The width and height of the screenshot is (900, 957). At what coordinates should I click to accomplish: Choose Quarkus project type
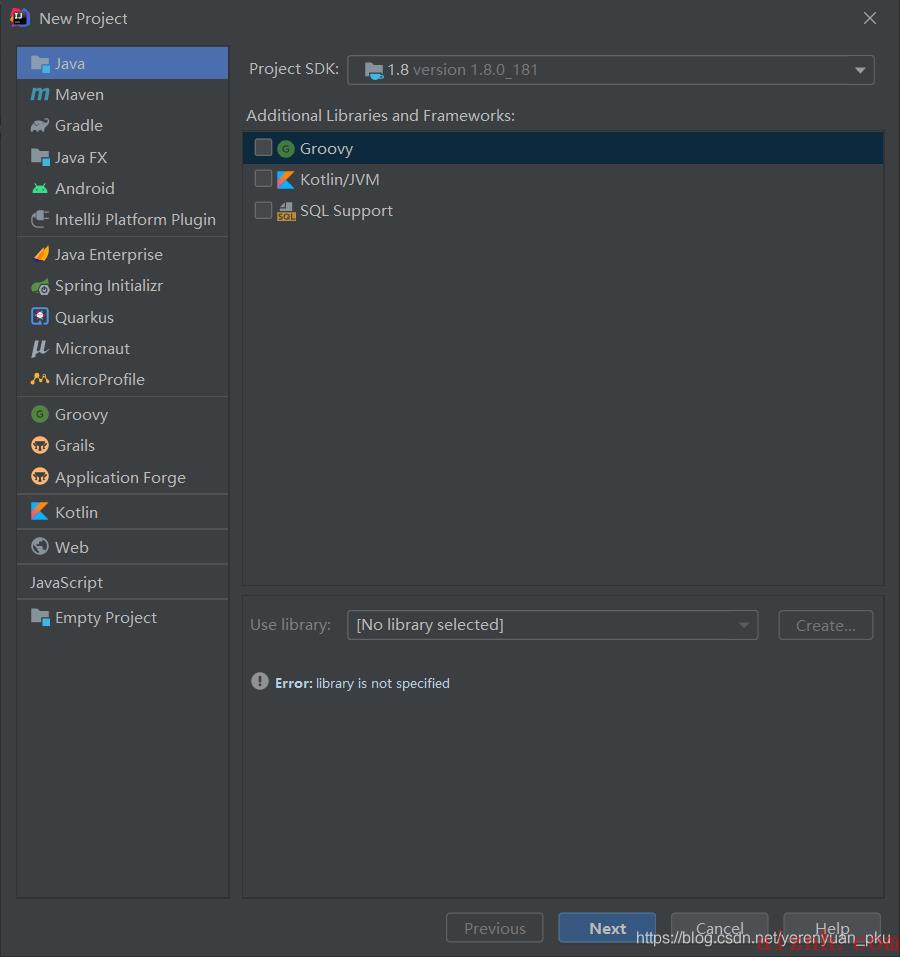123,317
